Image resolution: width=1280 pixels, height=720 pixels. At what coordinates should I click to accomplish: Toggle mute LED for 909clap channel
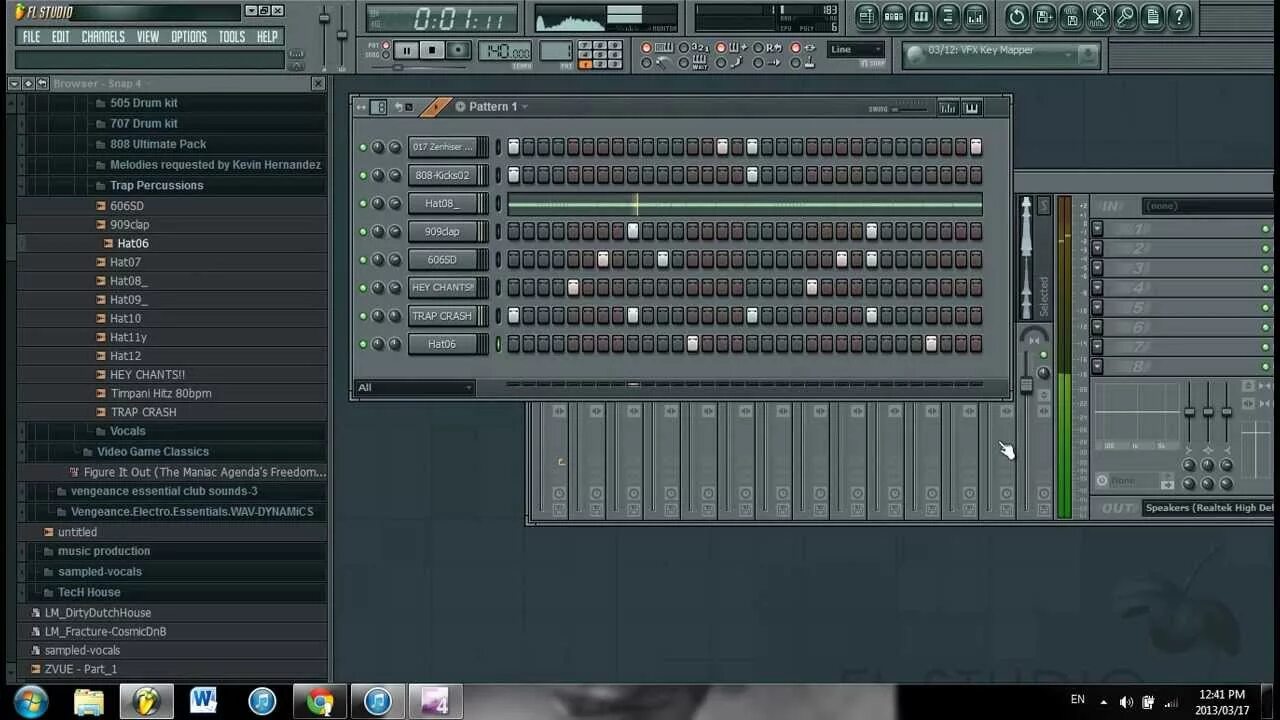click(x=363, y=231)
